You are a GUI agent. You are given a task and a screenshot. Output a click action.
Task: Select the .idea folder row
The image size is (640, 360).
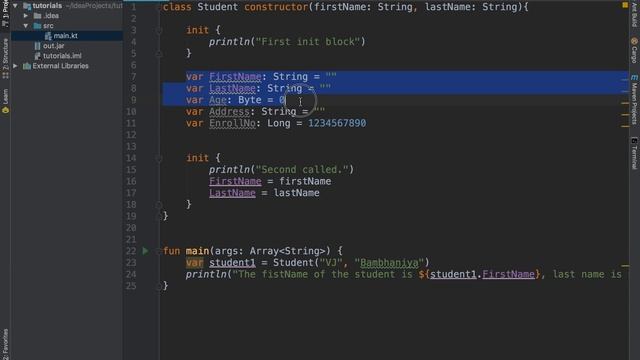pos(67,16)
